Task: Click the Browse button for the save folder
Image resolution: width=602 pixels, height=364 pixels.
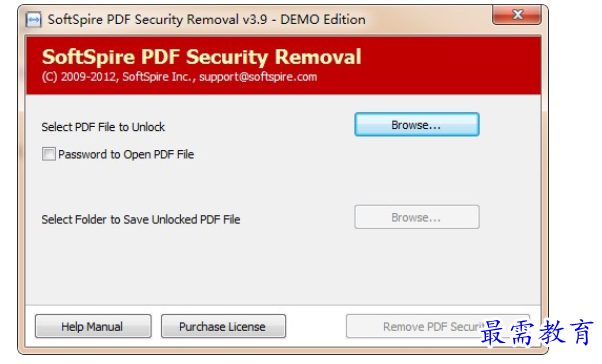Action: 417,217
